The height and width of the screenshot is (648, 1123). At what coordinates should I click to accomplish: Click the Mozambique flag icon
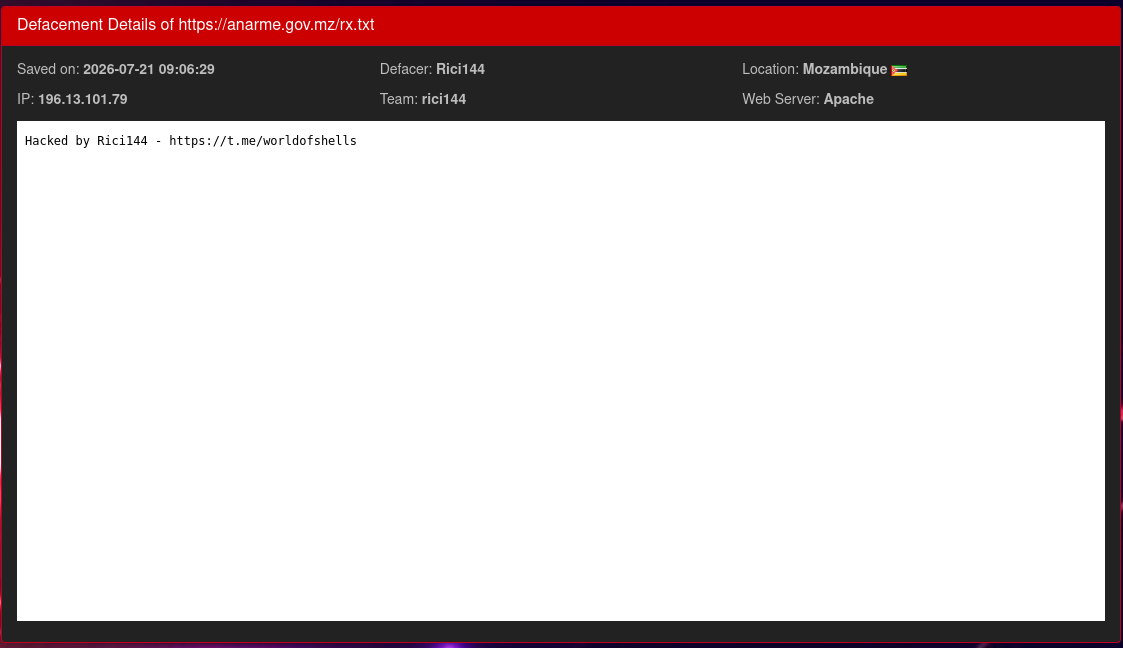click(x=899, y=70)
